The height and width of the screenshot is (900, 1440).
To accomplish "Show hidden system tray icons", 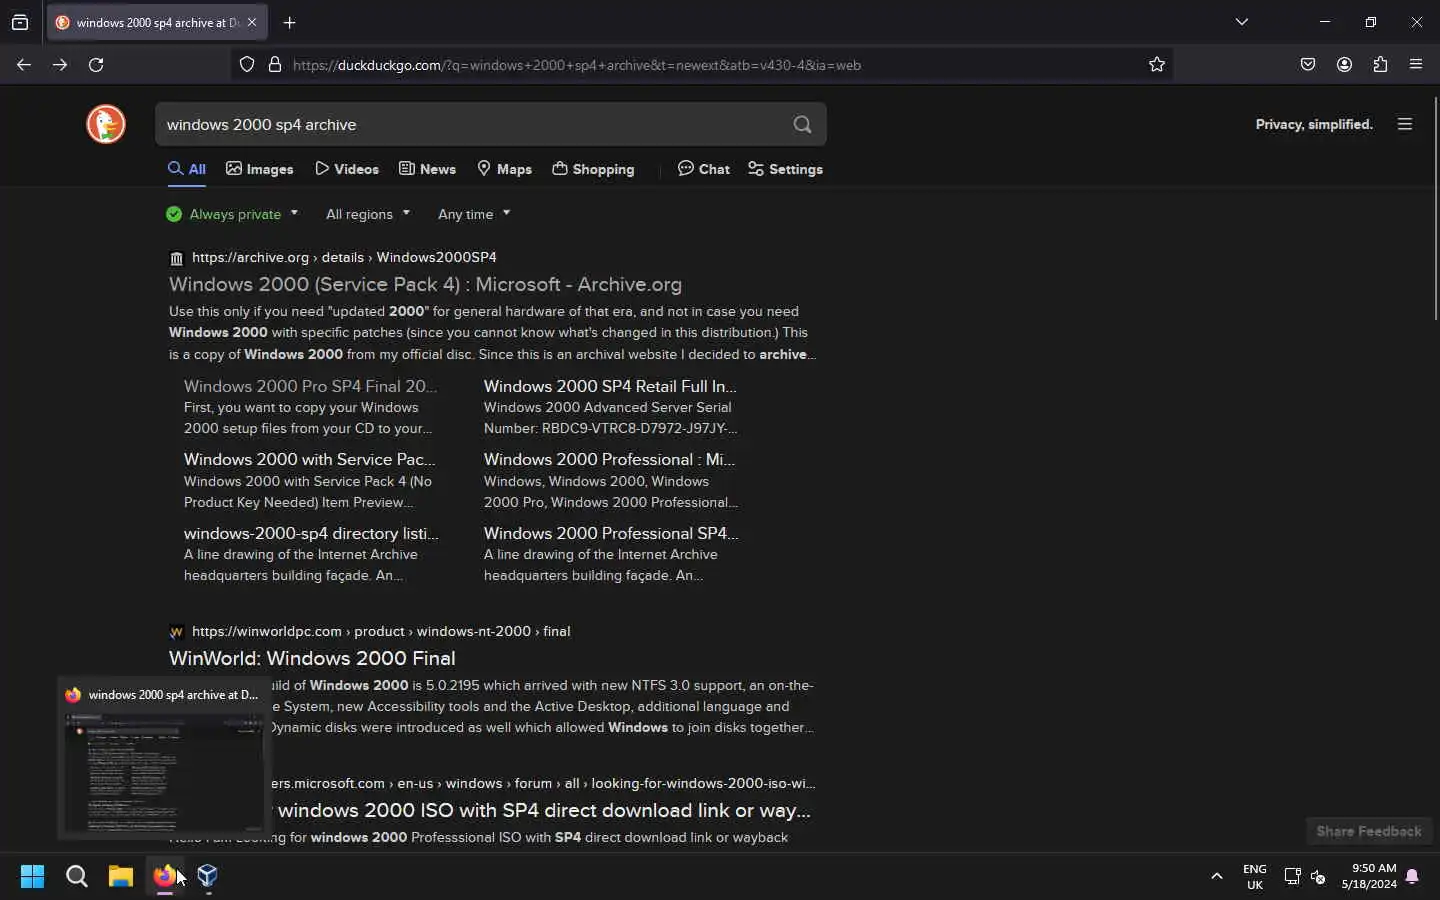I will coord(1217,877).
